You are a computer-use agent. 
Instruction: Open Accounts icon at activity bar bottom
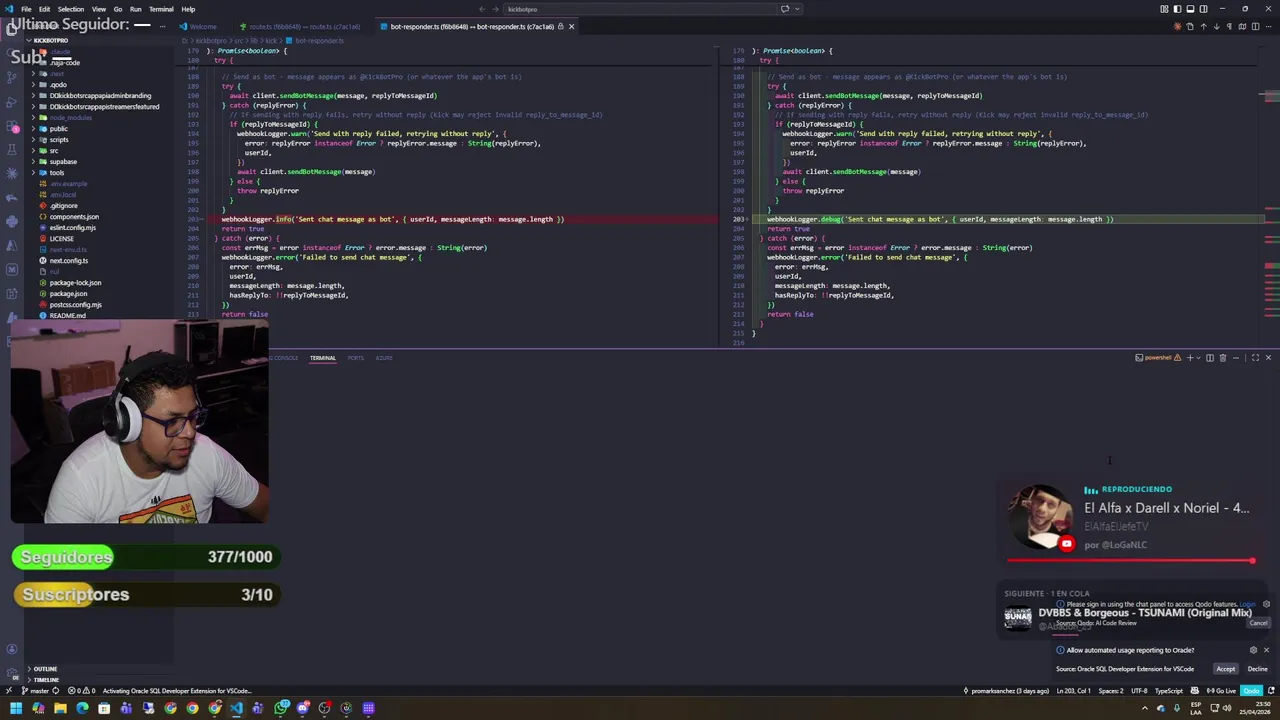coord(12,649)
